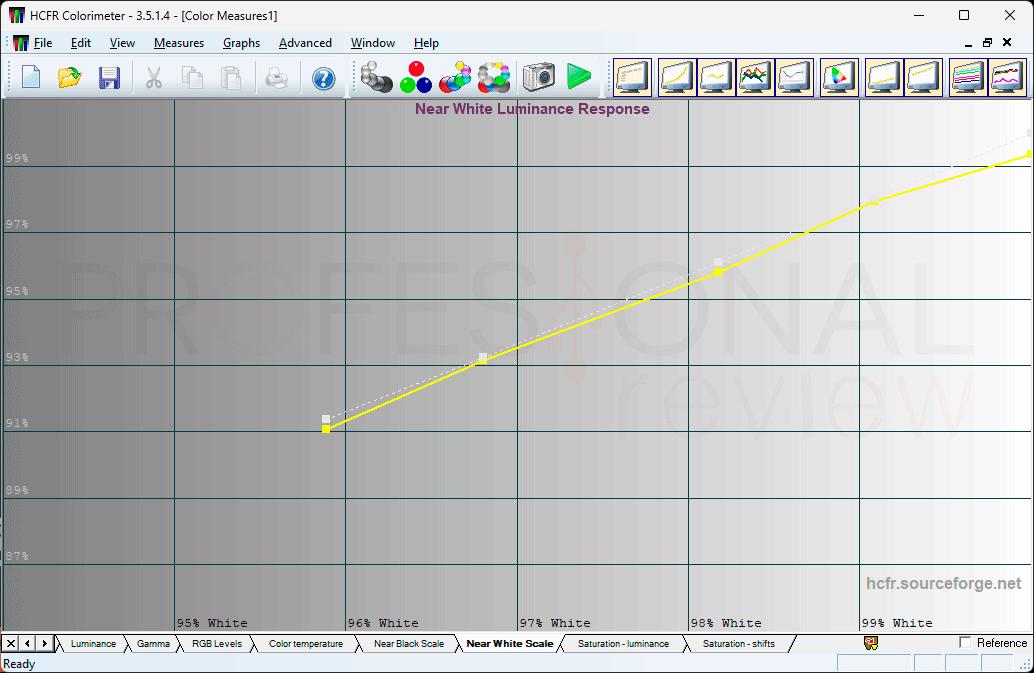This screenshot has width=1034, height=673.
Task: Click the Paste clipboard icon
Action: pos(231,78)
